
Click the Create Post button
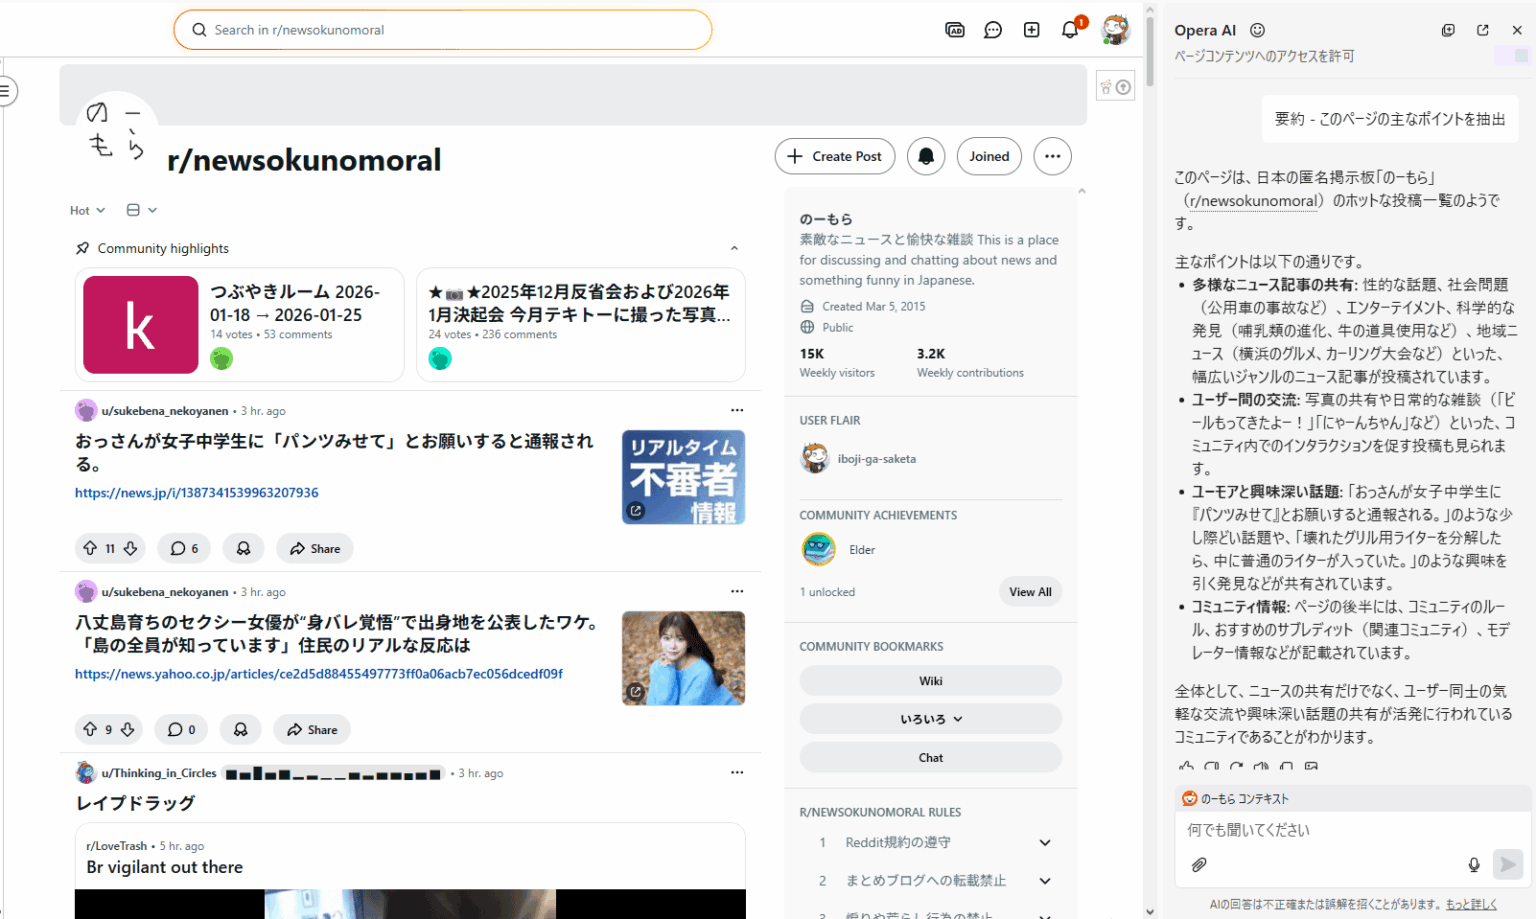point(834,156)
